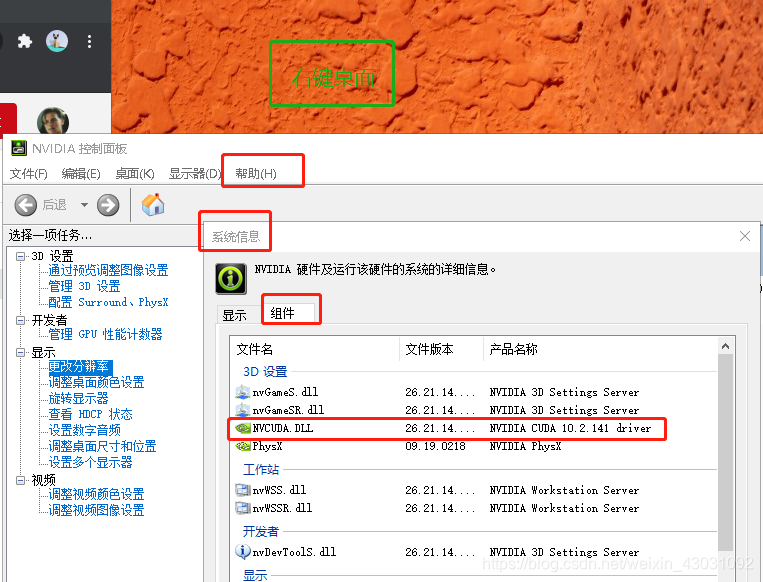The height and width of the screenshot is (582, 763).
Task: Open the Home icon in NVIDIA toolbar
Action: point(153,204)
